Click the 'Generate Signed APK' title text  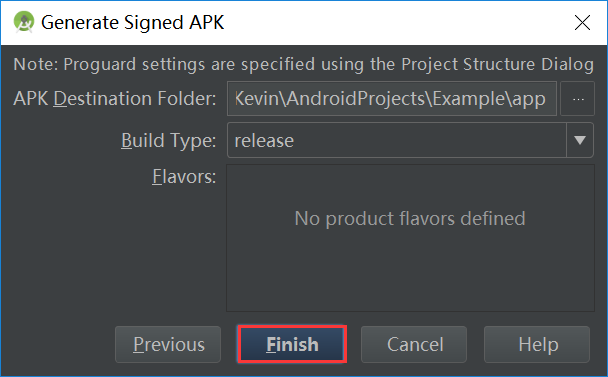click(133, 22)
